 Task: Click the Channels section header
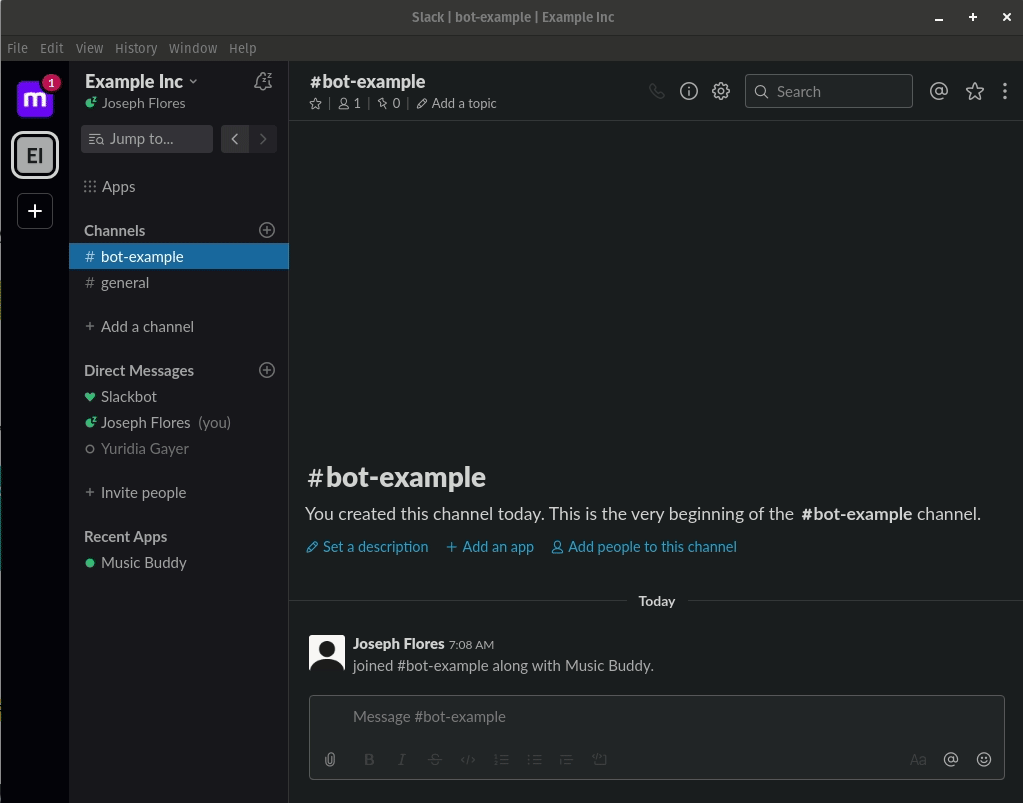[x=115, y=230]
